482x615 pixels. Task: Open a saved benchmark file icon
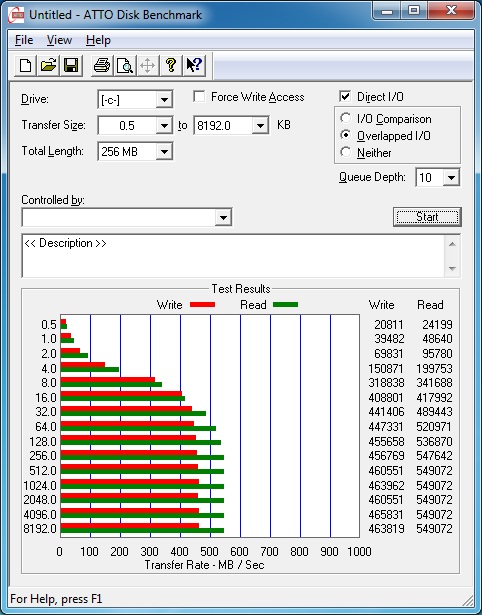(x=48, y=66)
